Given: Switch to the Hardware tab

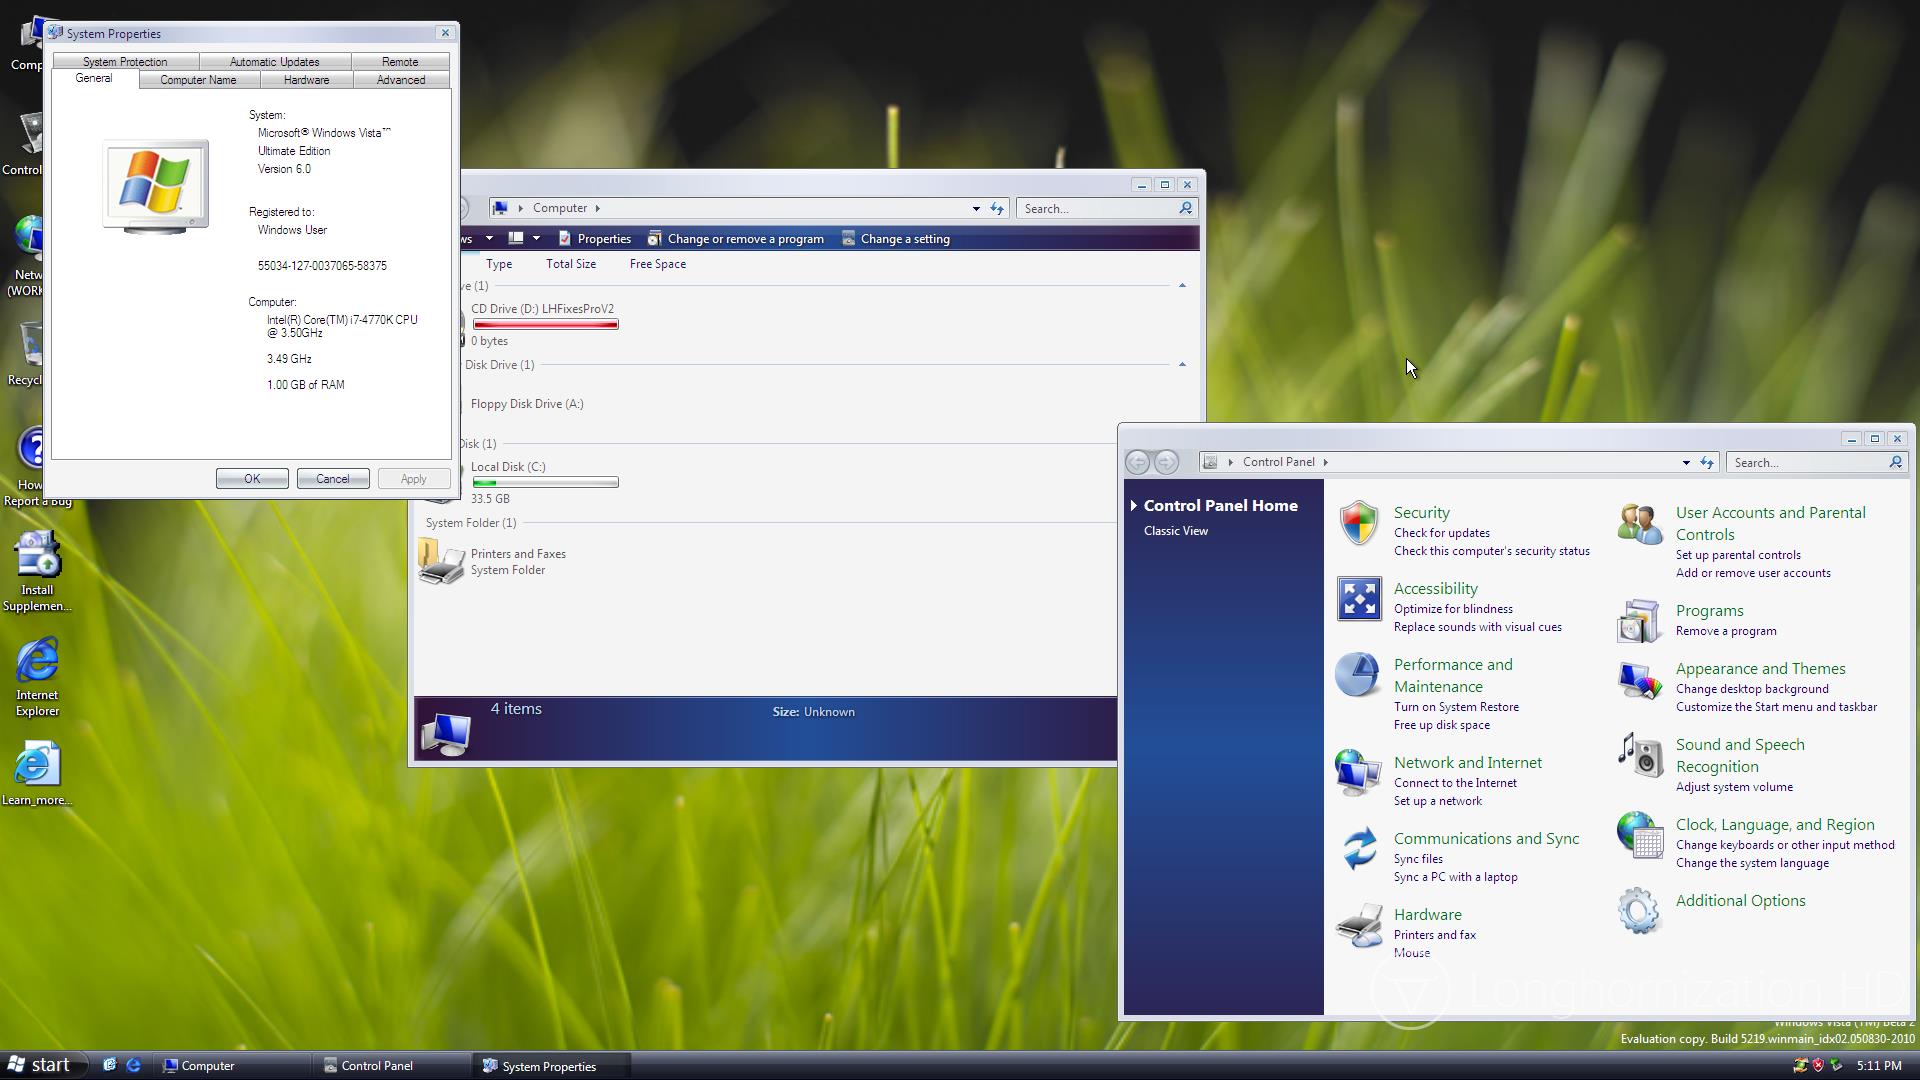Looking at the screenshot, I should [306, 80].
